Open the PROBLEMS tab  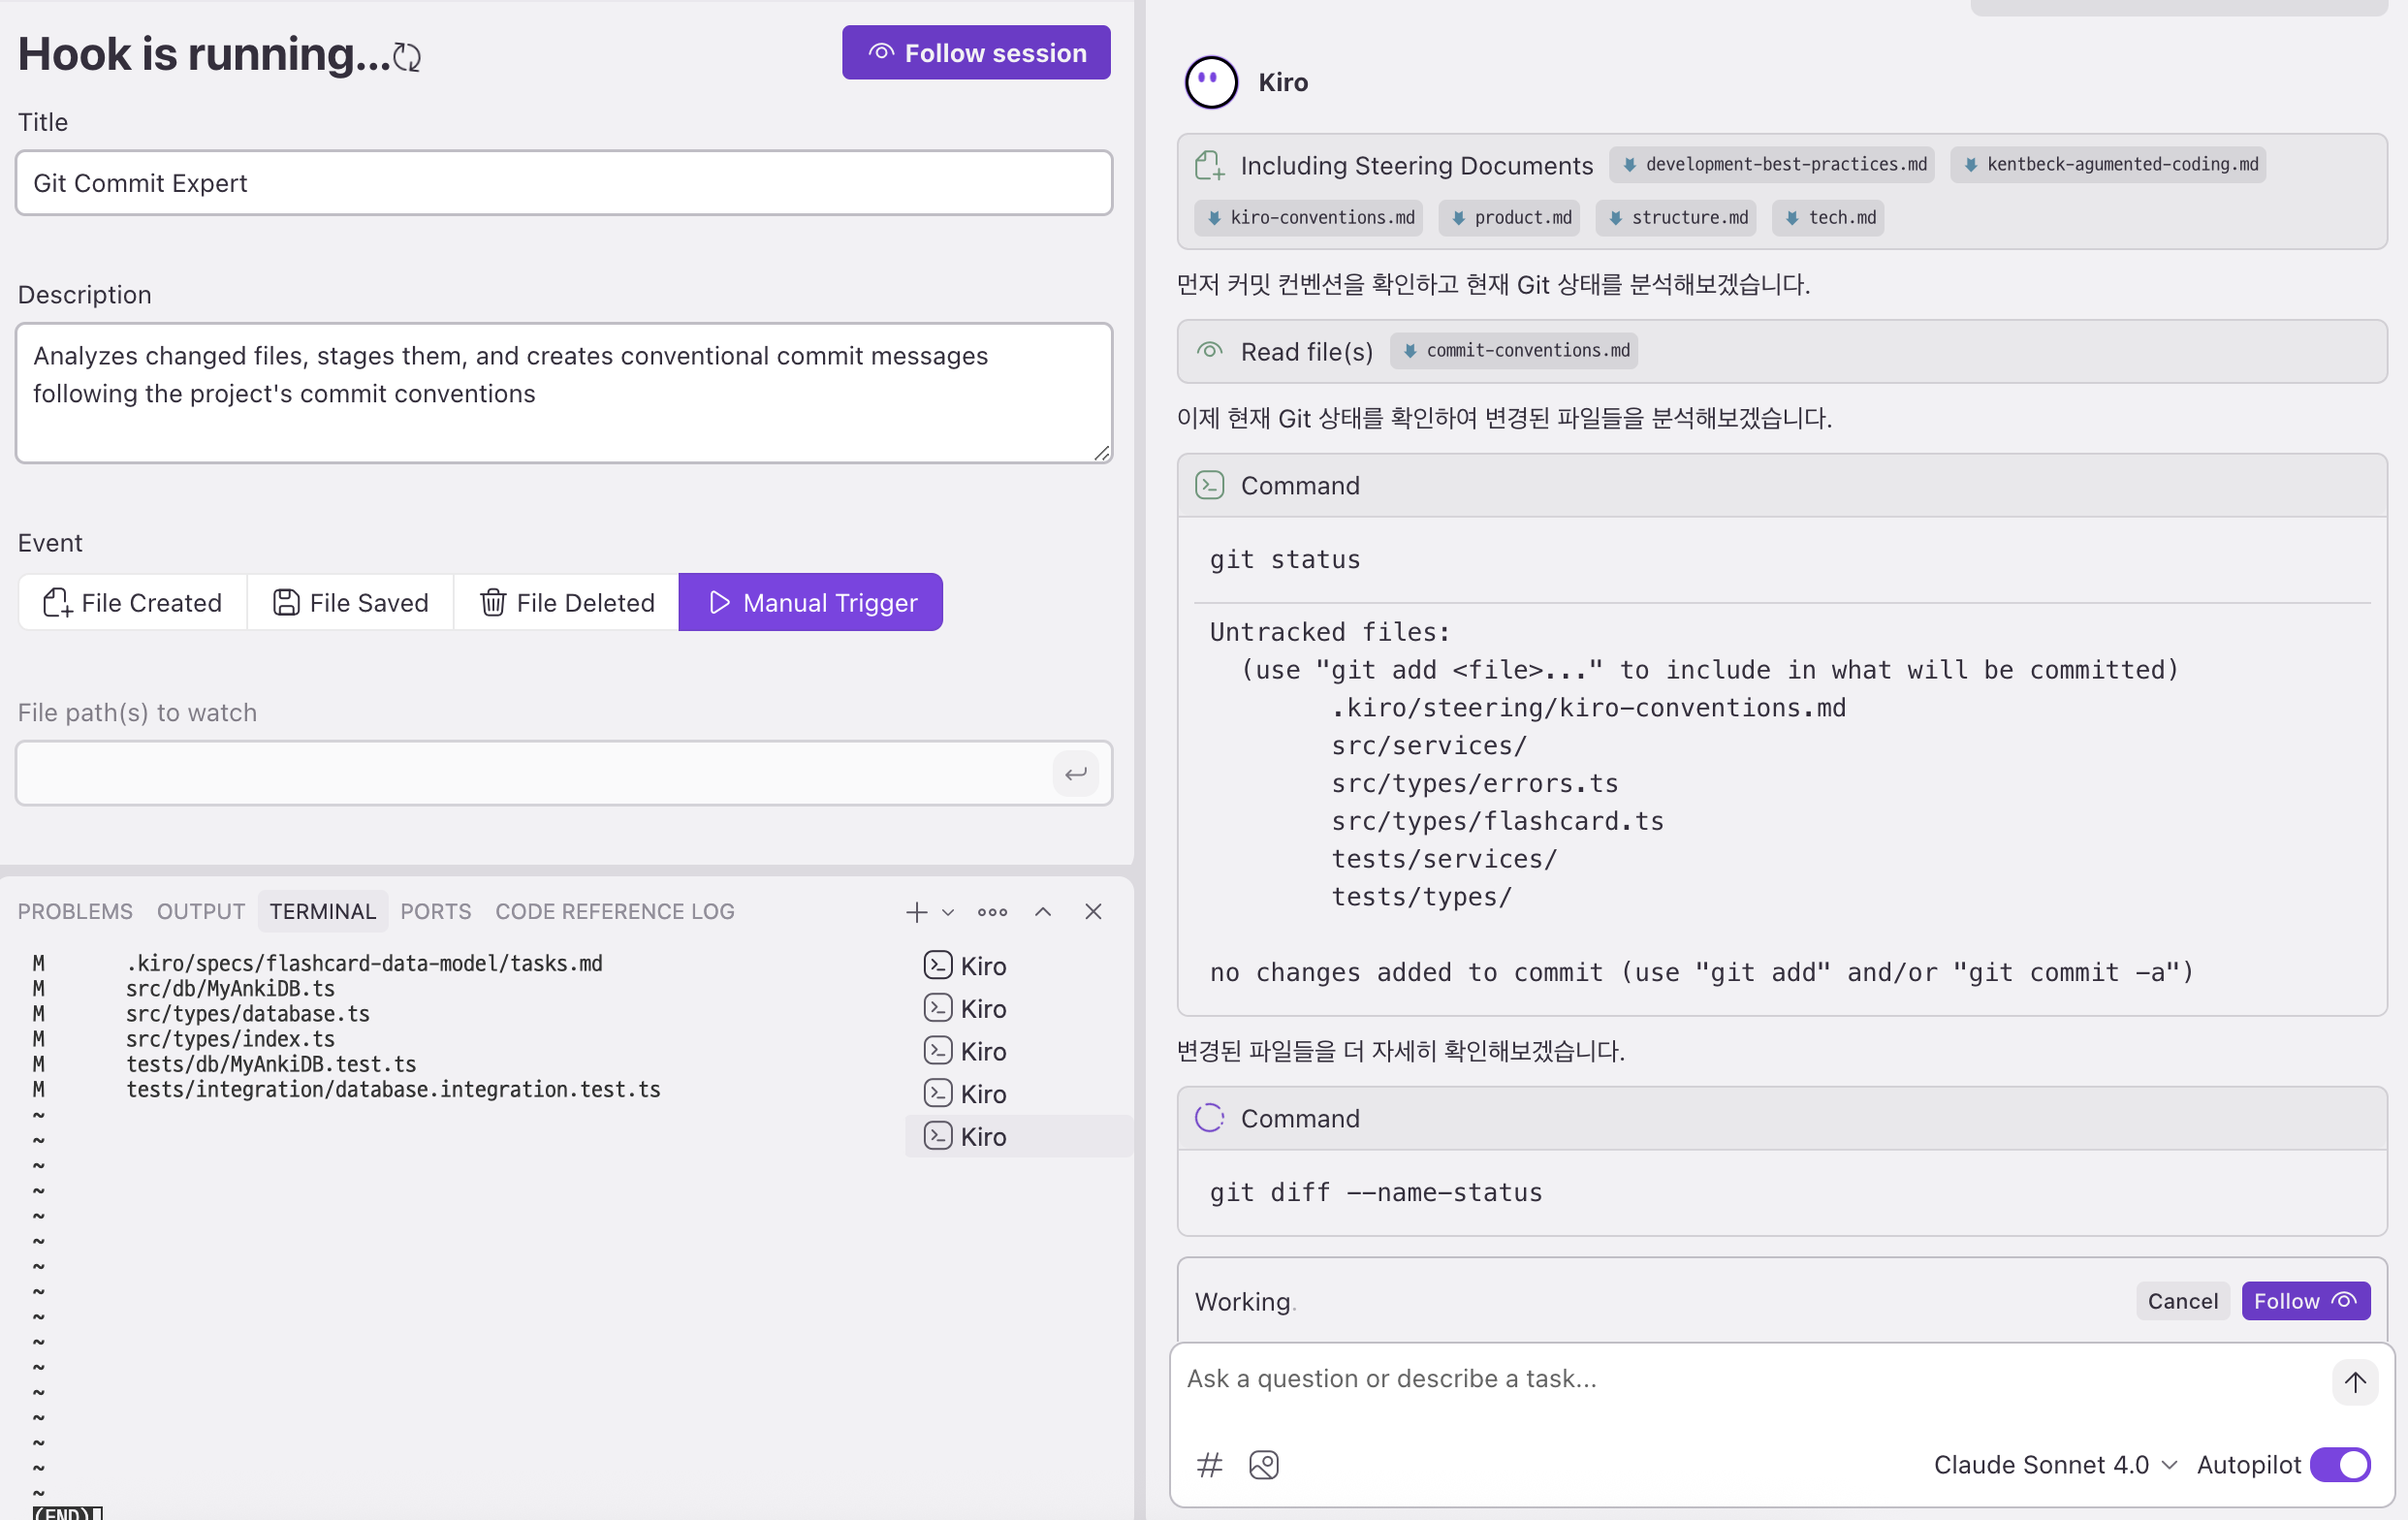(x=75, y=912)
